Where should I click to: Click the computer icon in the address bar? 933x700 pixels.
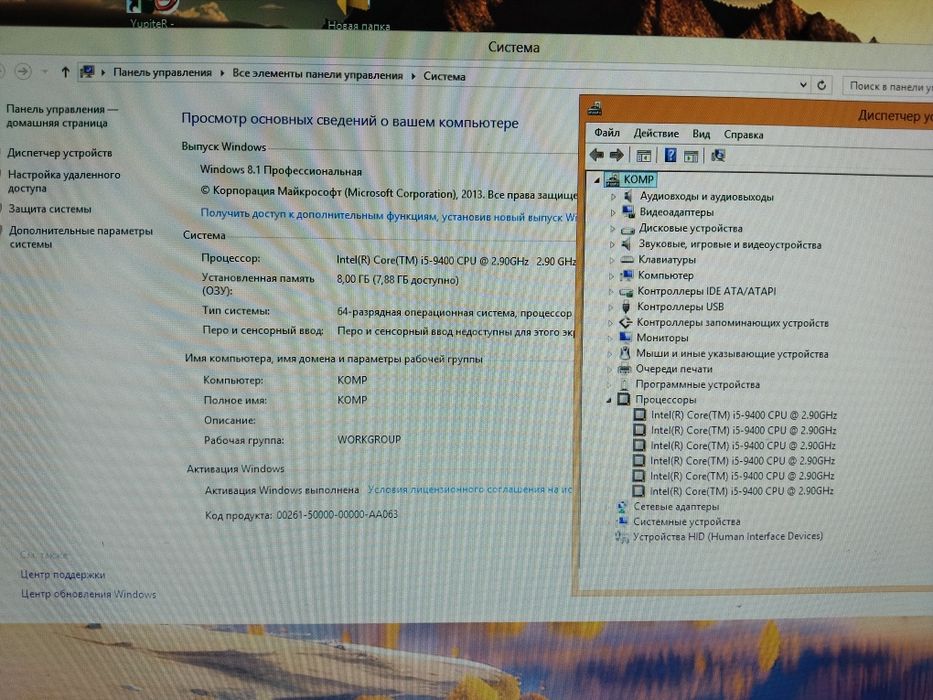coord(87,72)
